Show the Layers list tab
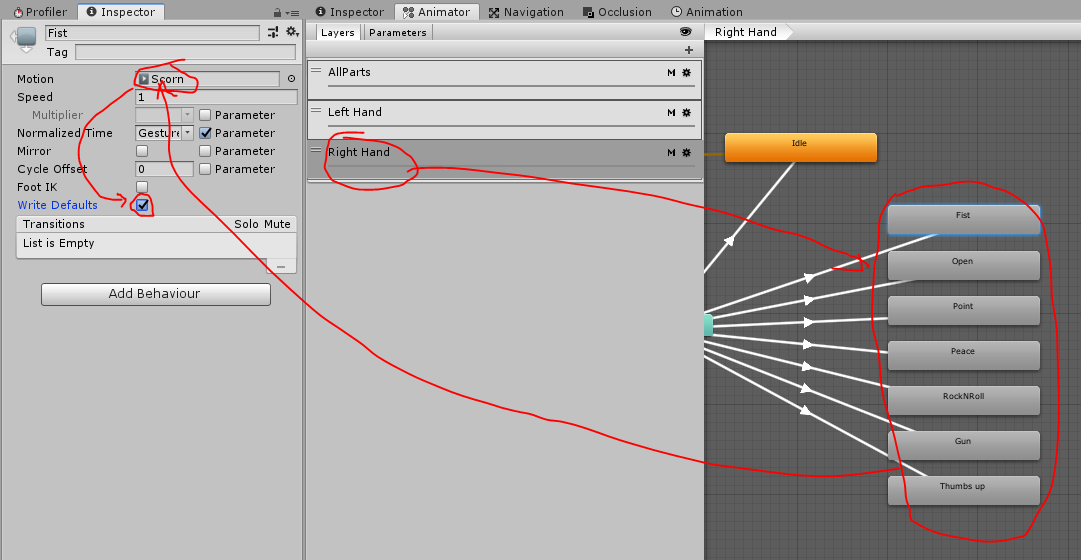1081x560 pixels. (338, 32)
